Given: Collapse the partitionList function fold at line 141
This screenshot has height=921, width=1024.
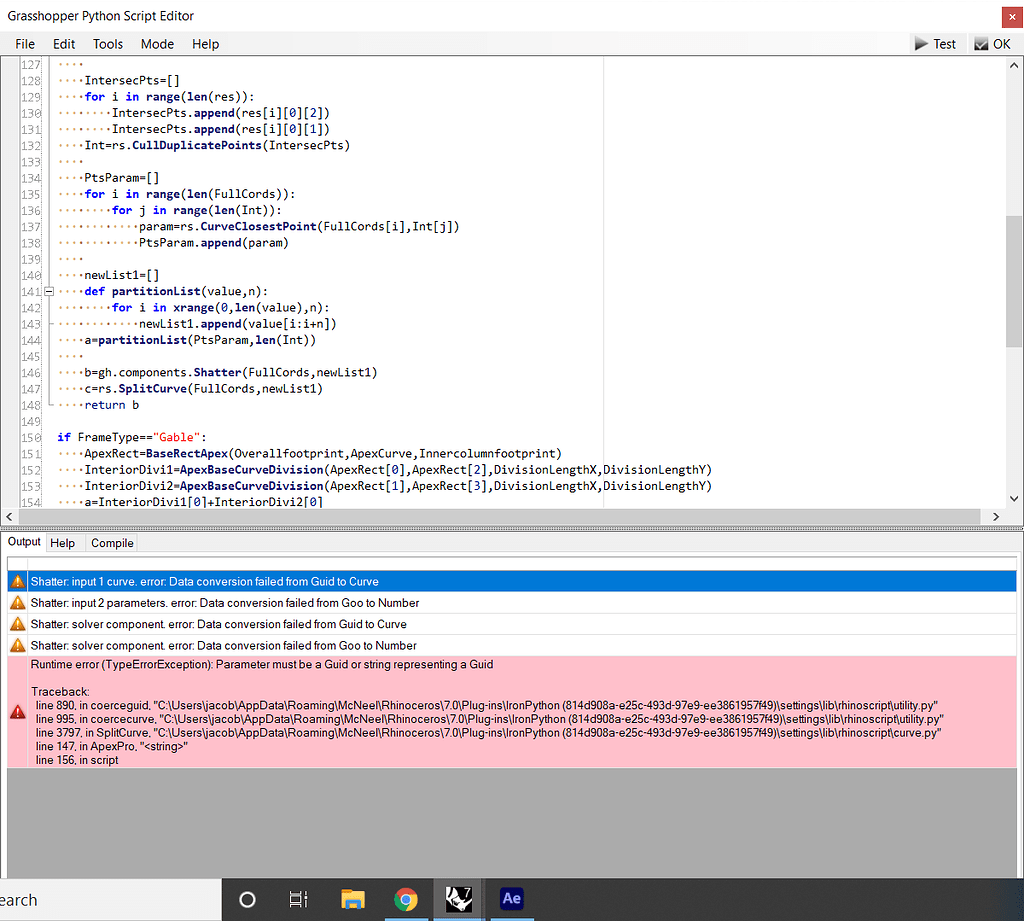Looking at the screenshot, I should tap(49, 291).
